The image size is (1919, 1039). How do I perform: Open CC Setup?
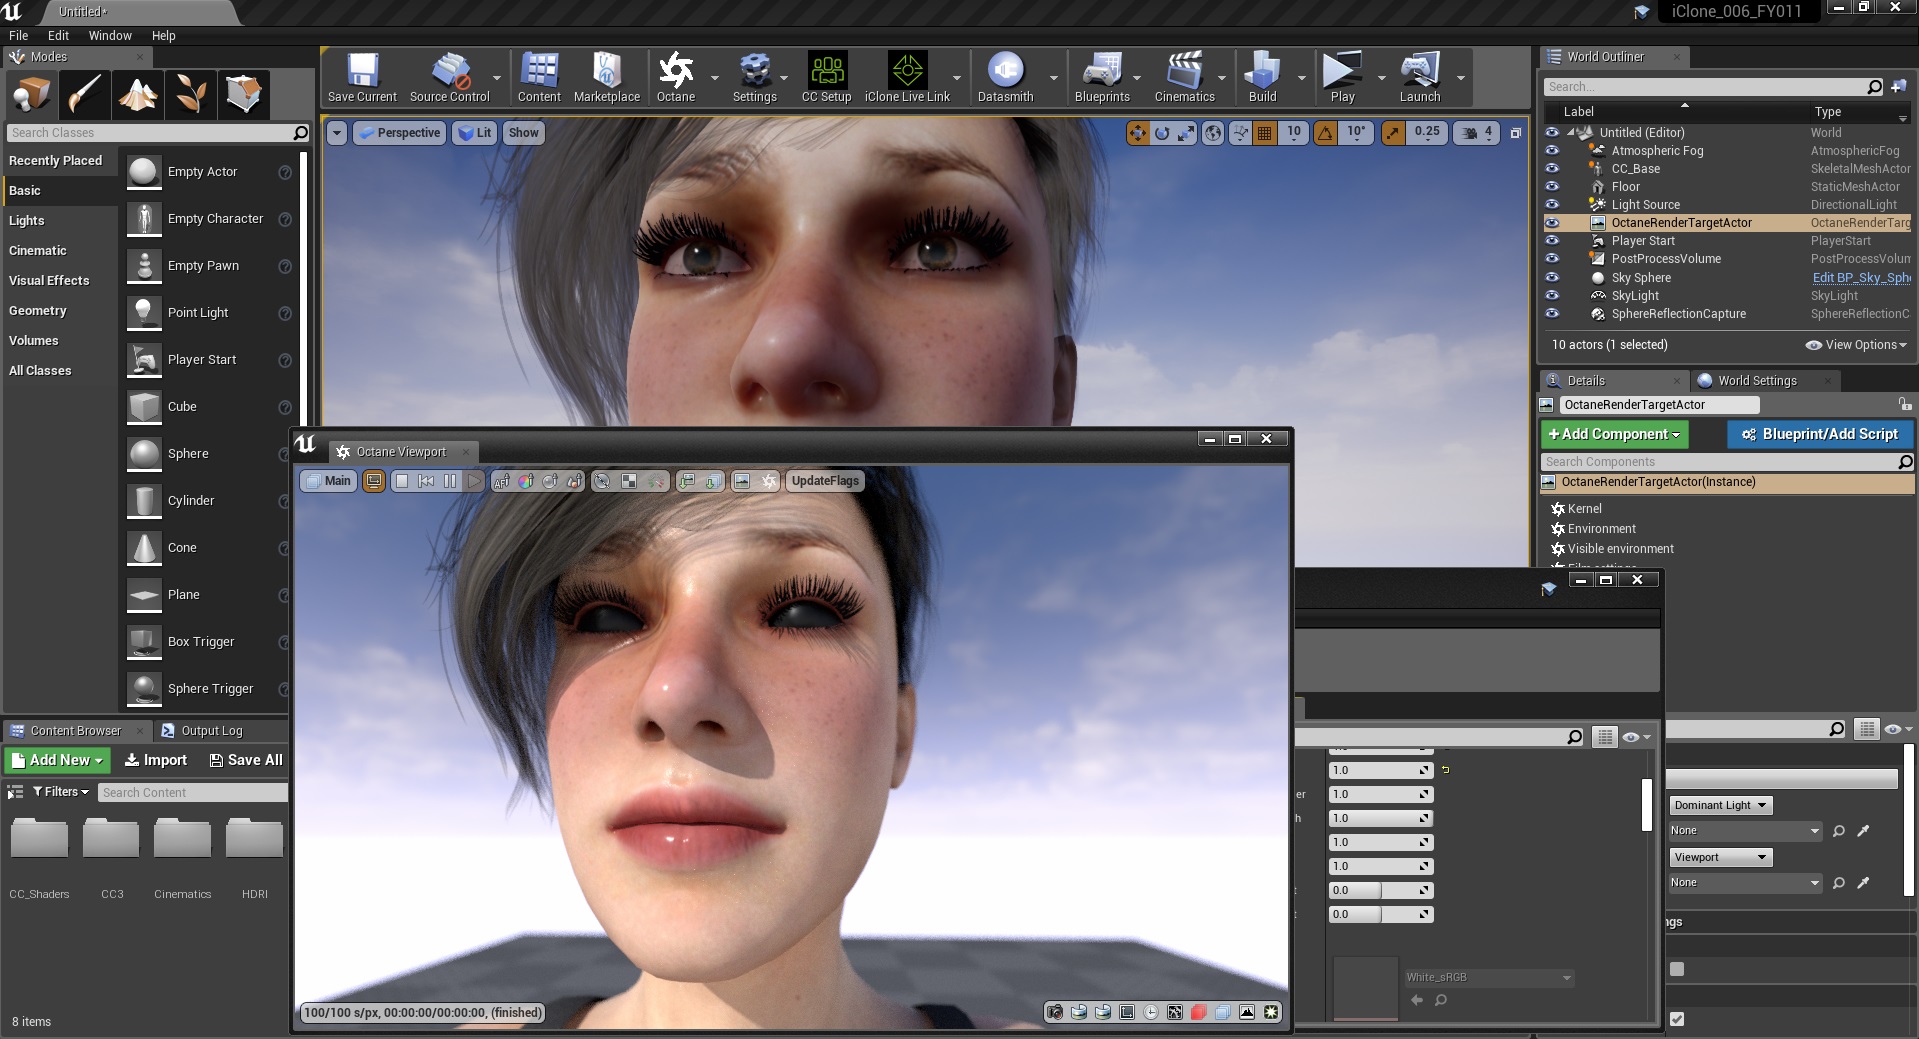(x=827, y=78)
